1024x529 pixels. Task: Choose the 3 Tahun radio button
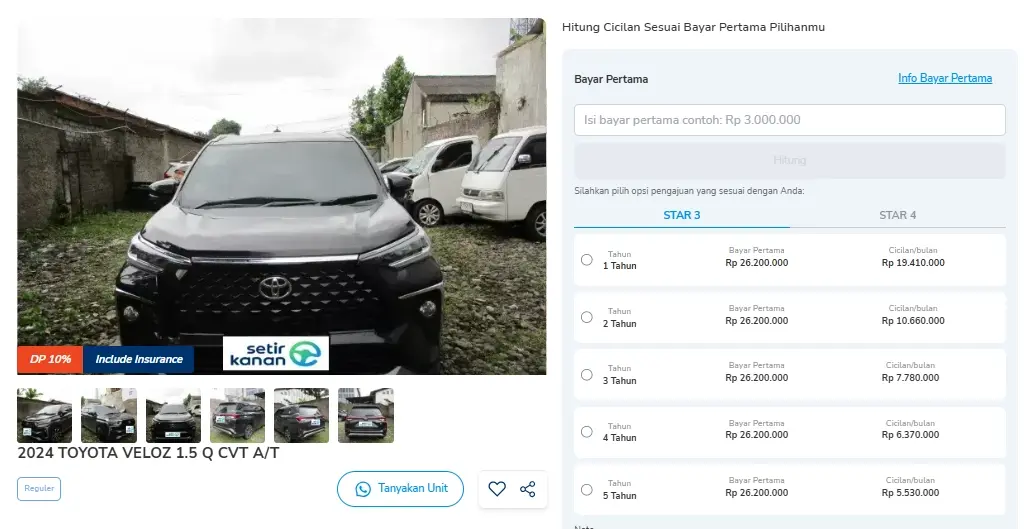click(587, 375)
